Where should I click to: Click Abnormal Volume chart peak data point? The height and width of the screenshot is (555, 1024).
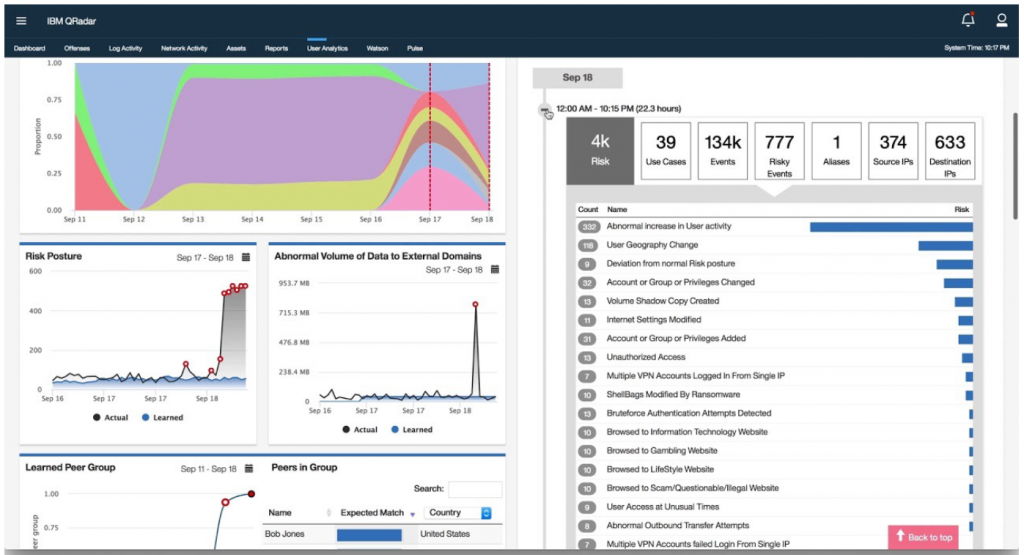click(x=475, y=305)
